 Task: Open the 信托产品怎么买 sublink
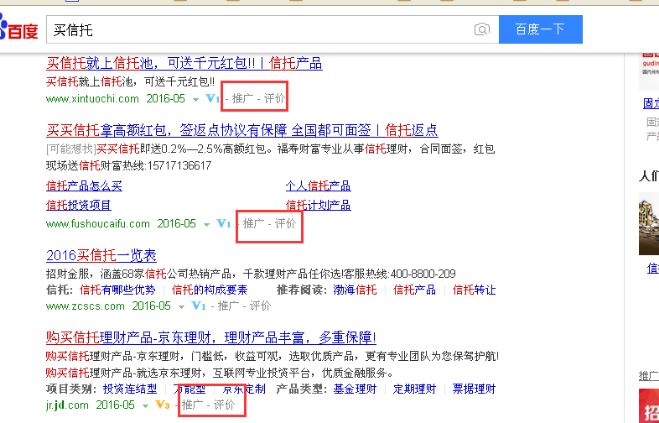pos(84,186)
